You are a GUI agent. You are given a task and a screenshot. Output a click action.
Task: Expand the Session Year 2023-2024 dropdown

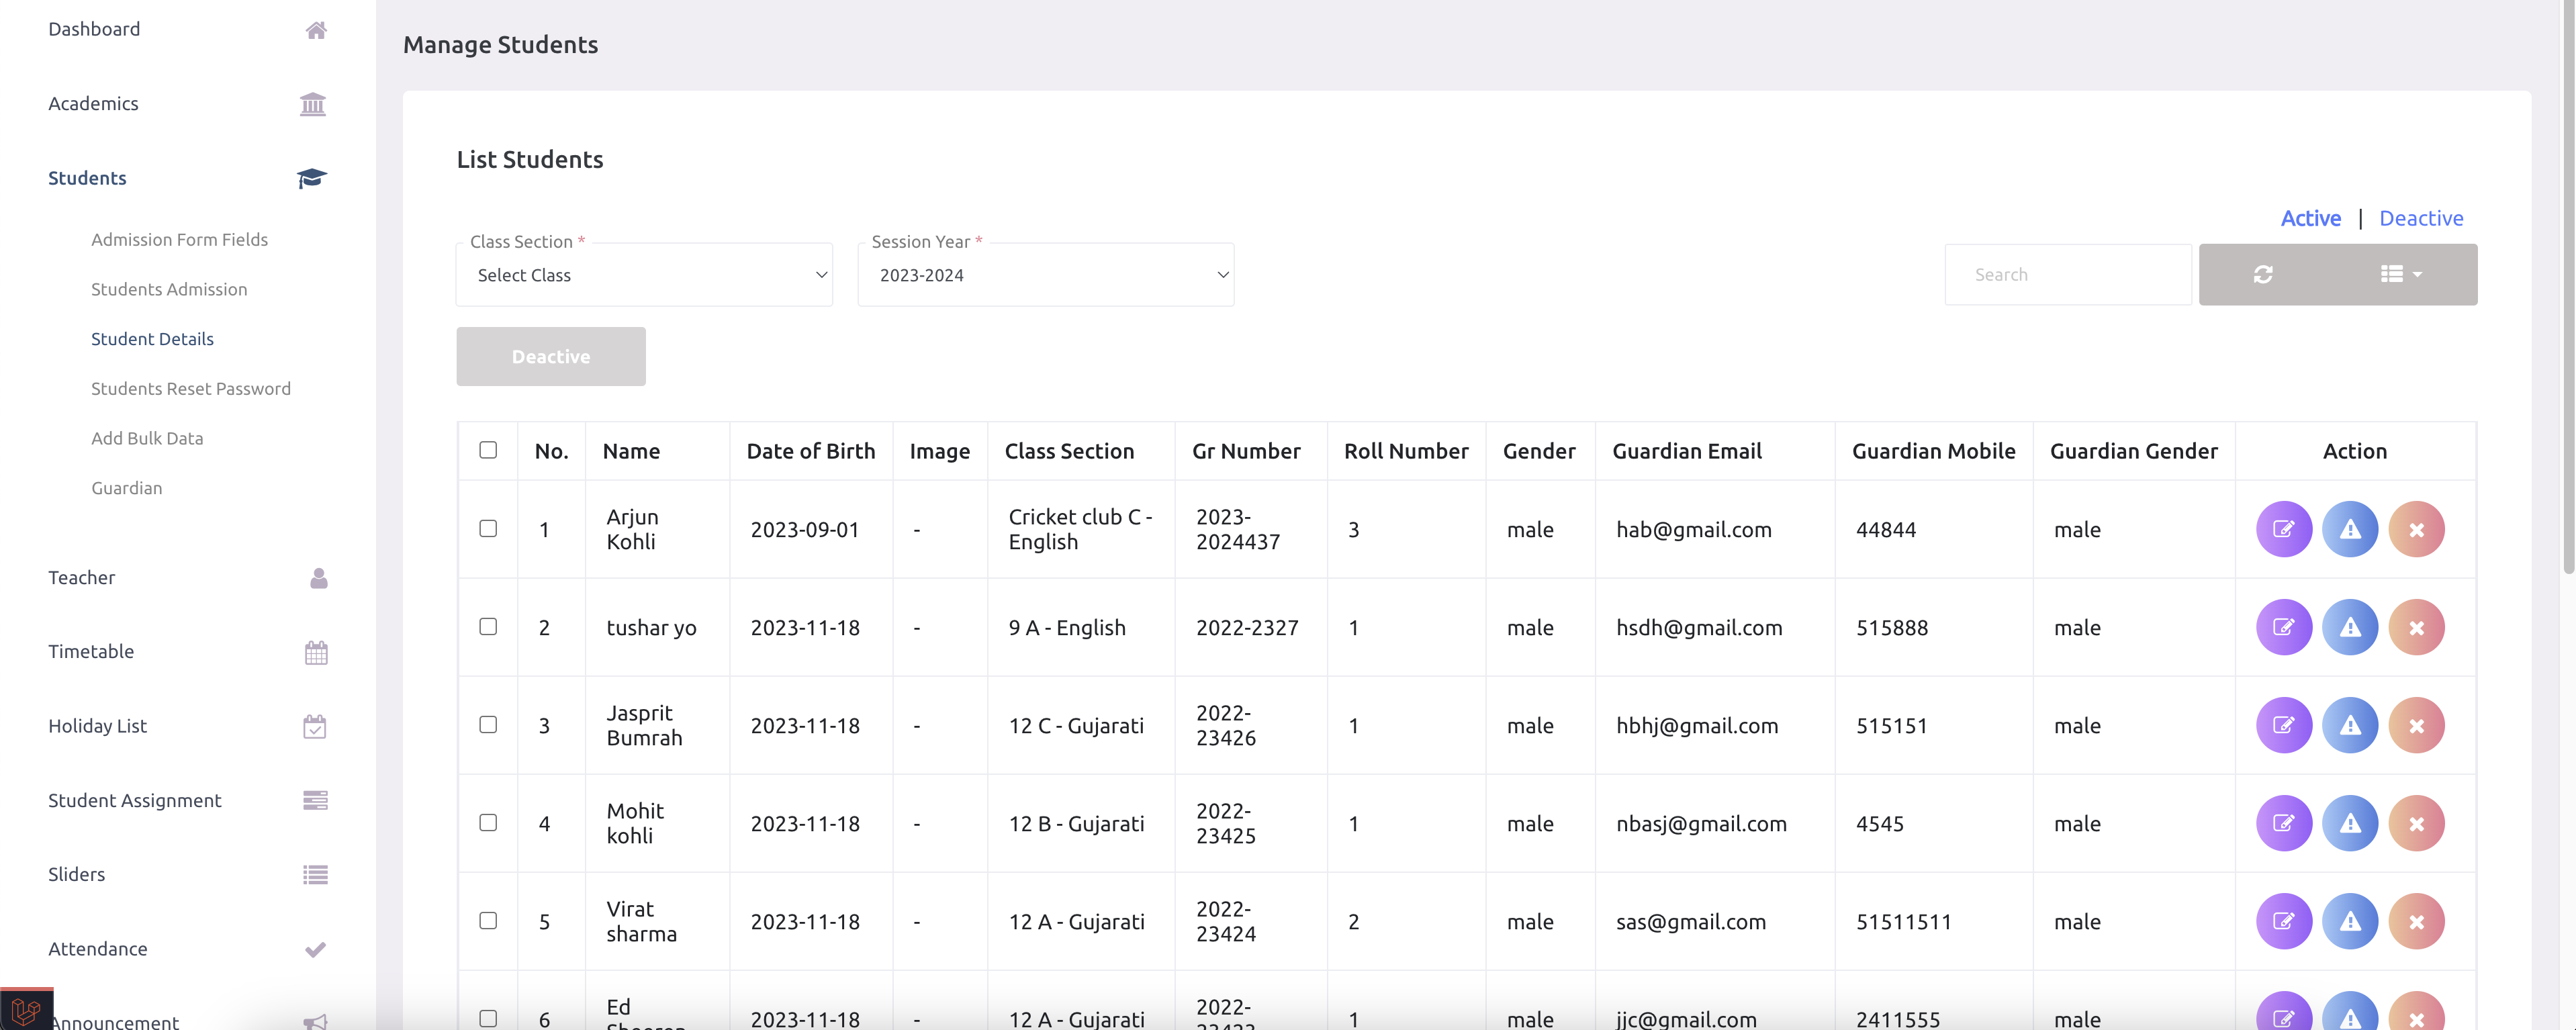1045,275
